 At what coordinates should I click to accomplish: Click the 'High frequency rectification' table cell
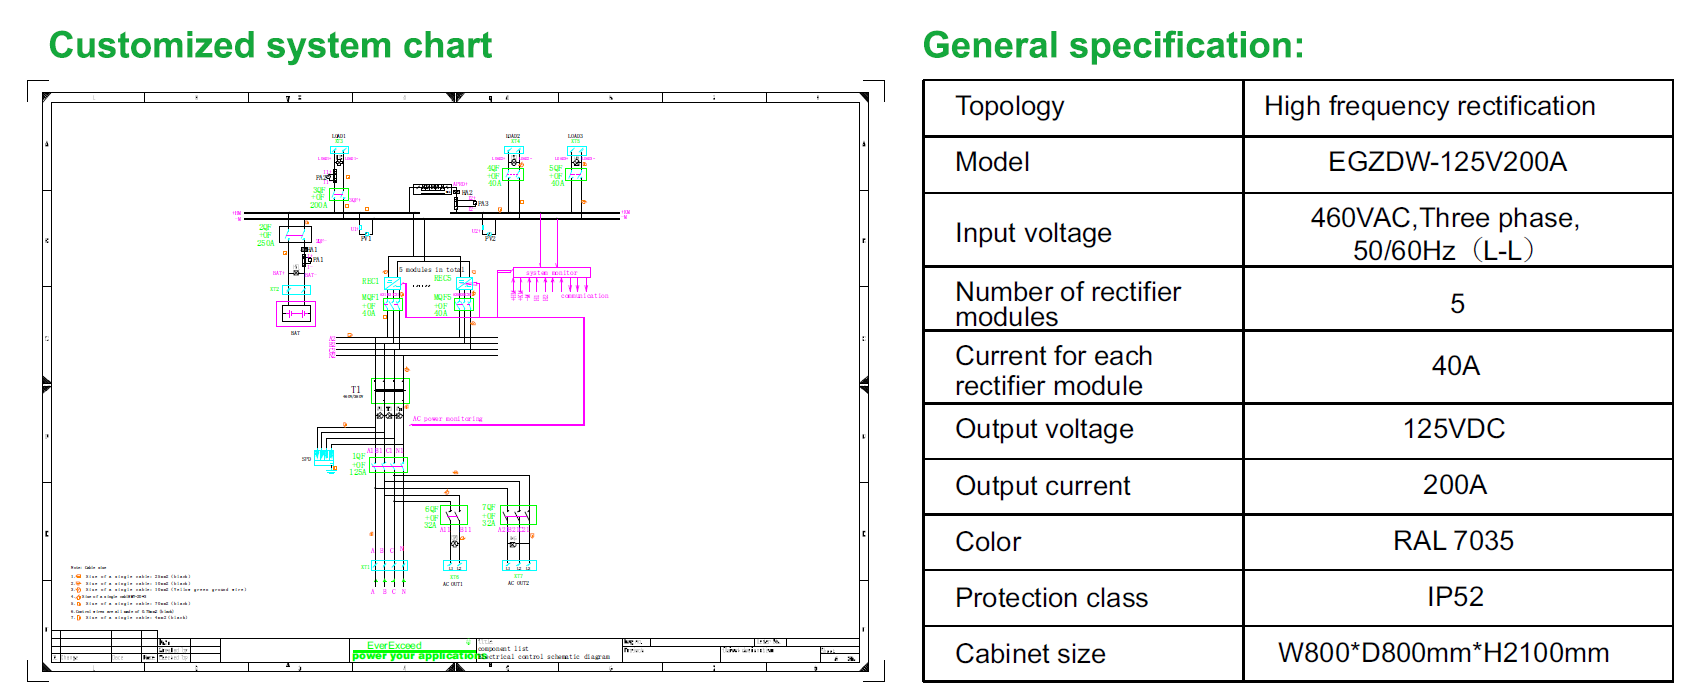(x=1429, y=107)
